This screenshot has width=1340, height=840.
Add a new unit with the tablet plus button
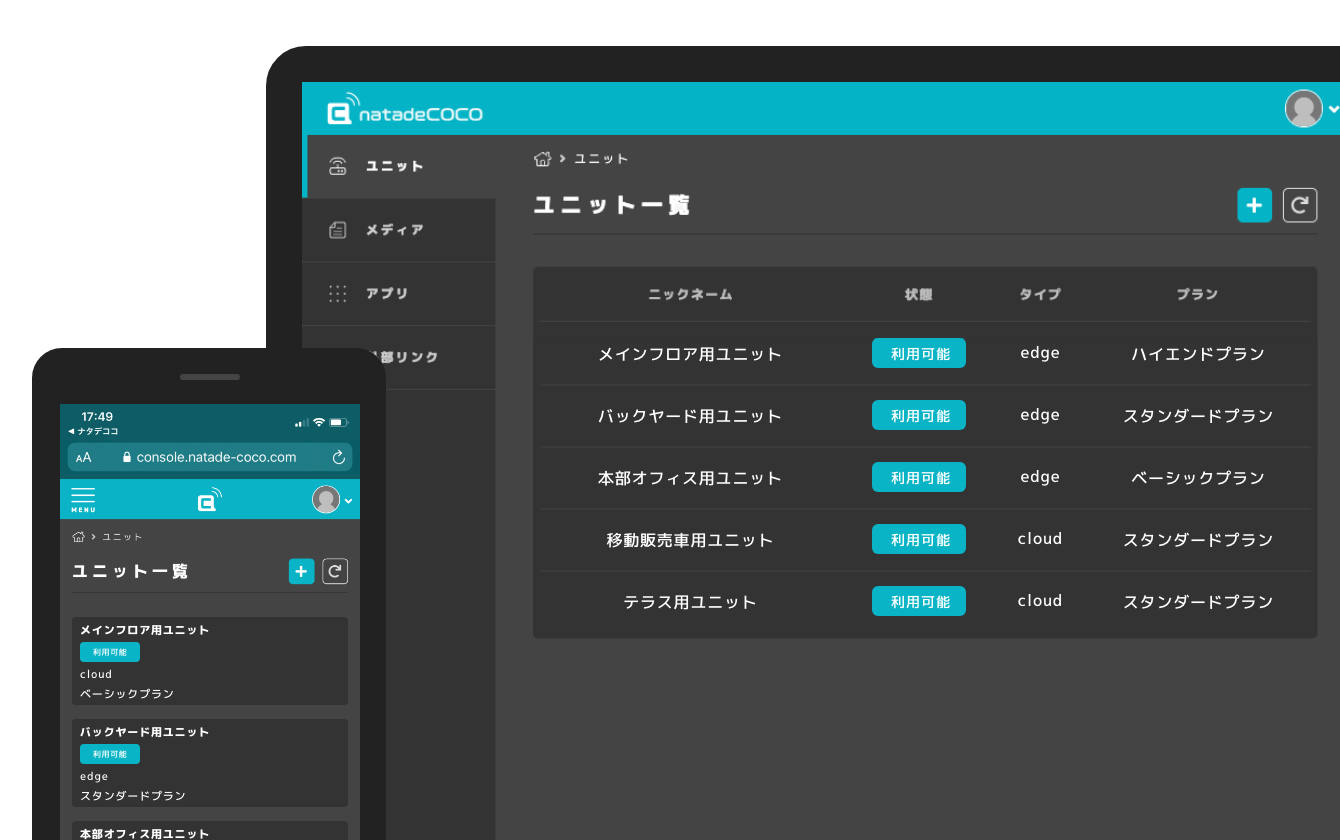(1254, 205)
